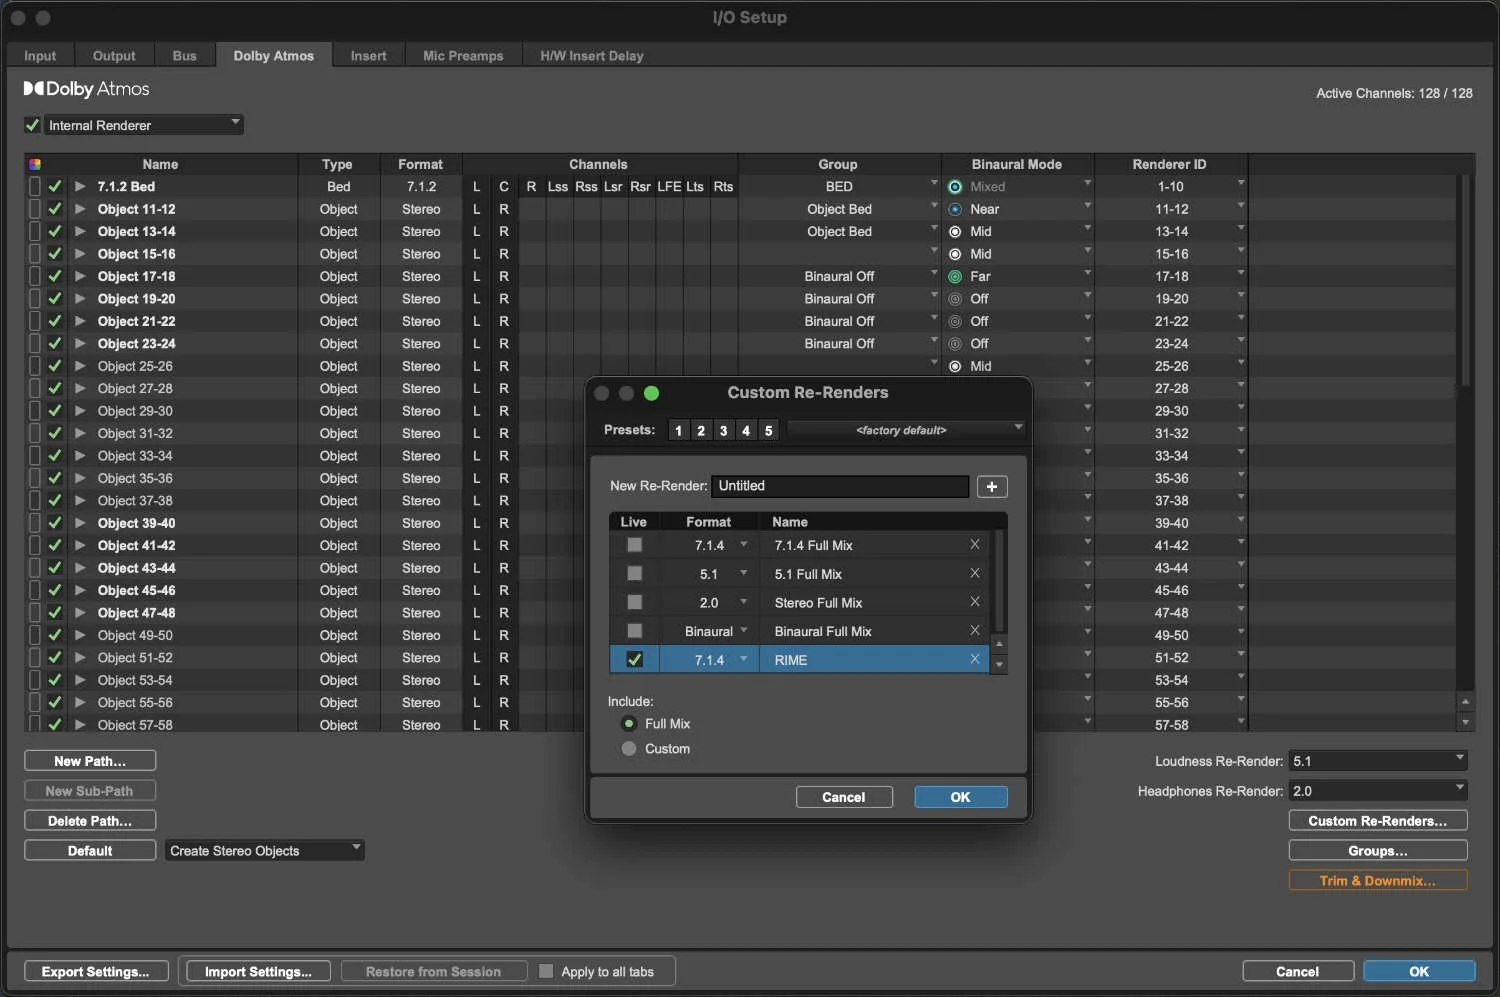Remove the Stereo Full Mix re-render
This screenshot has height=997, width=1500.
point(975,602)
